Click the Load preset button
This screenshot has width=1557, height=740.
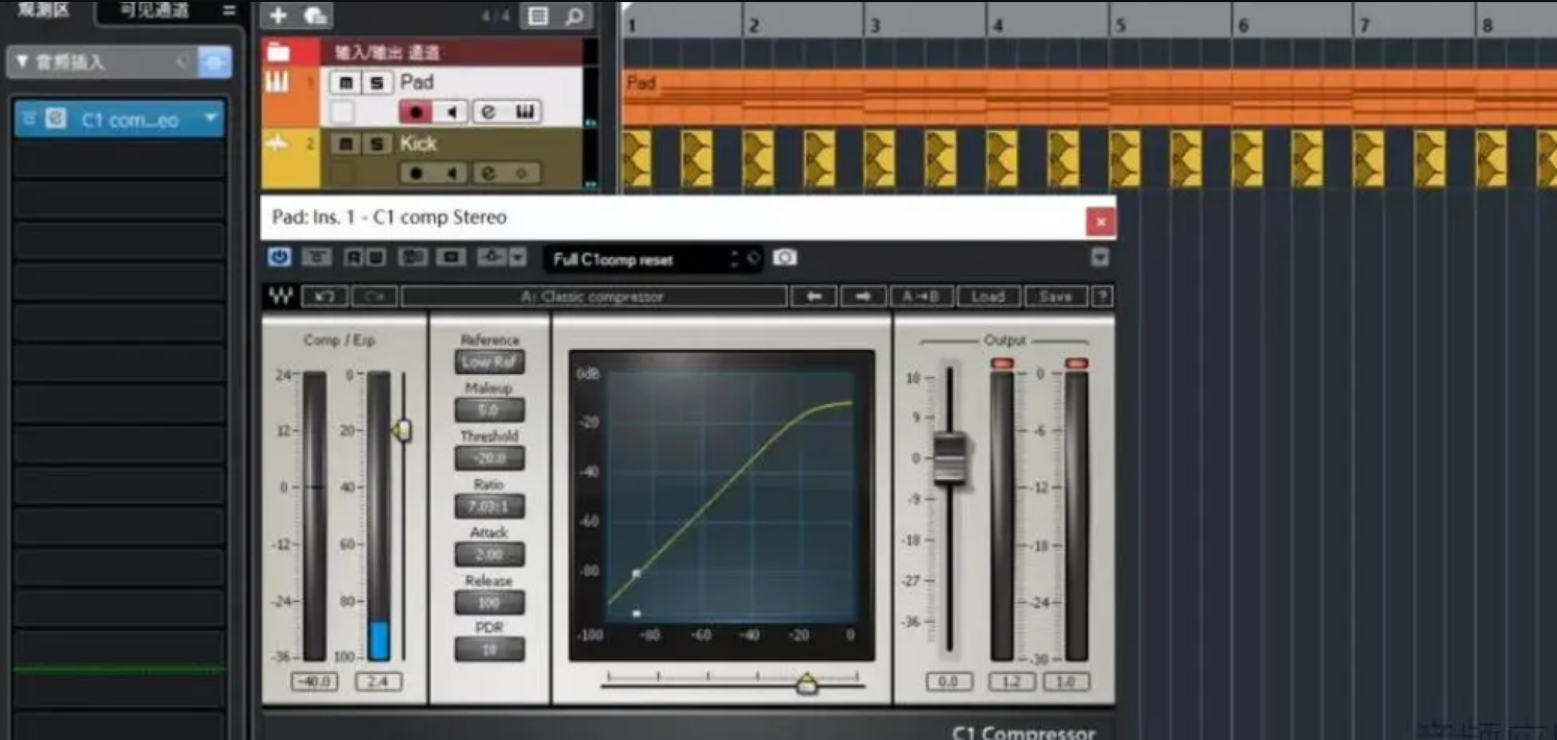(988, 296)
